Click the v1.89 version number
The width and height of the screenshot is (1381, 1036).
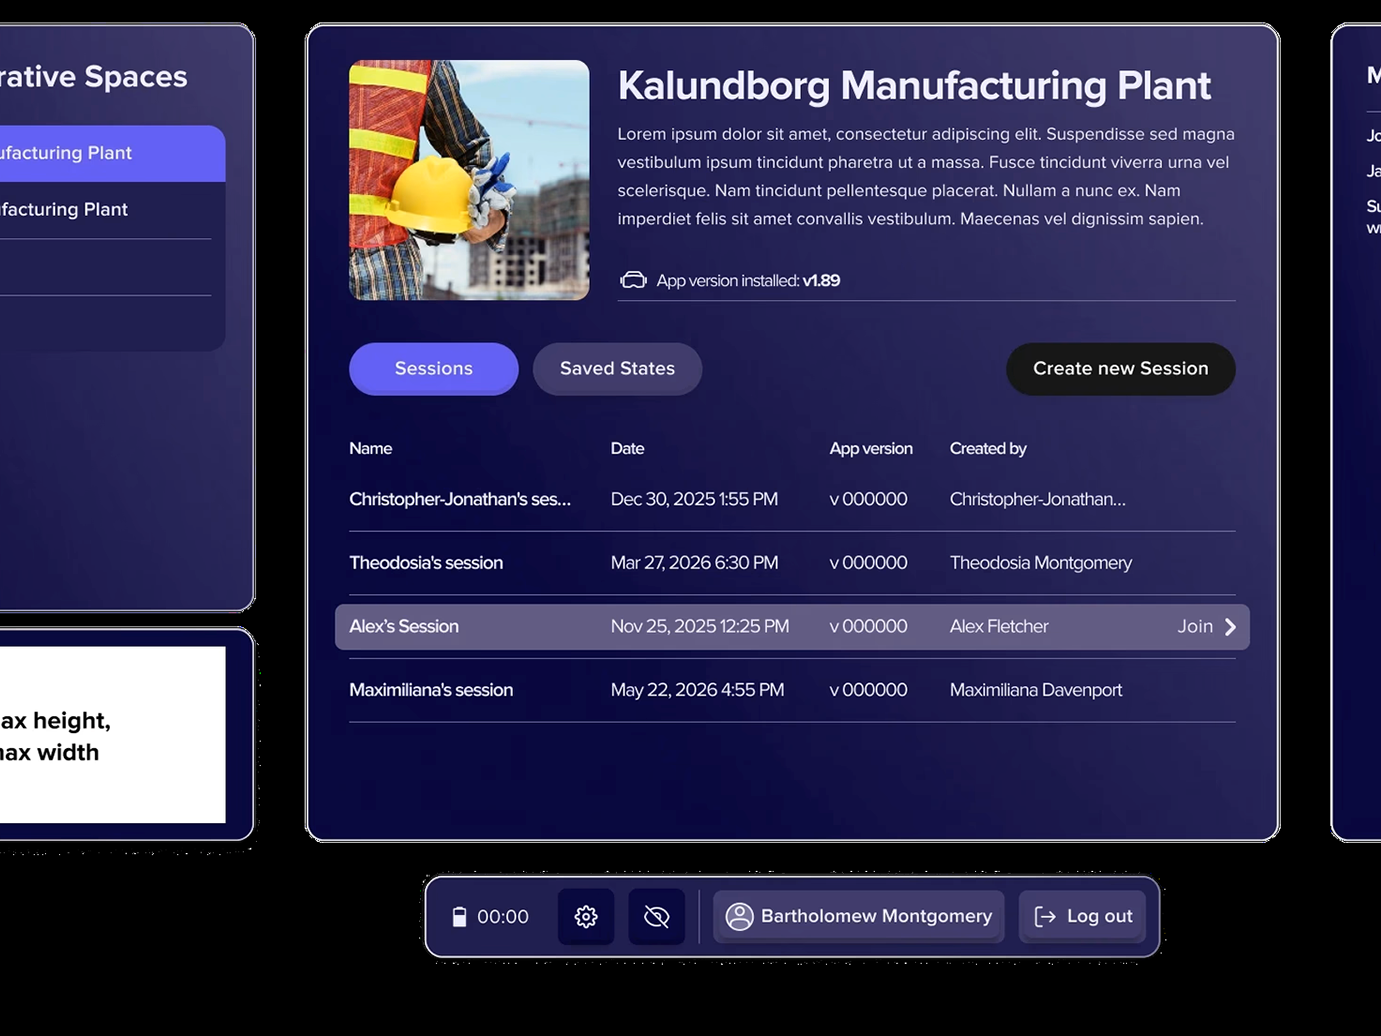coord(821,281)
